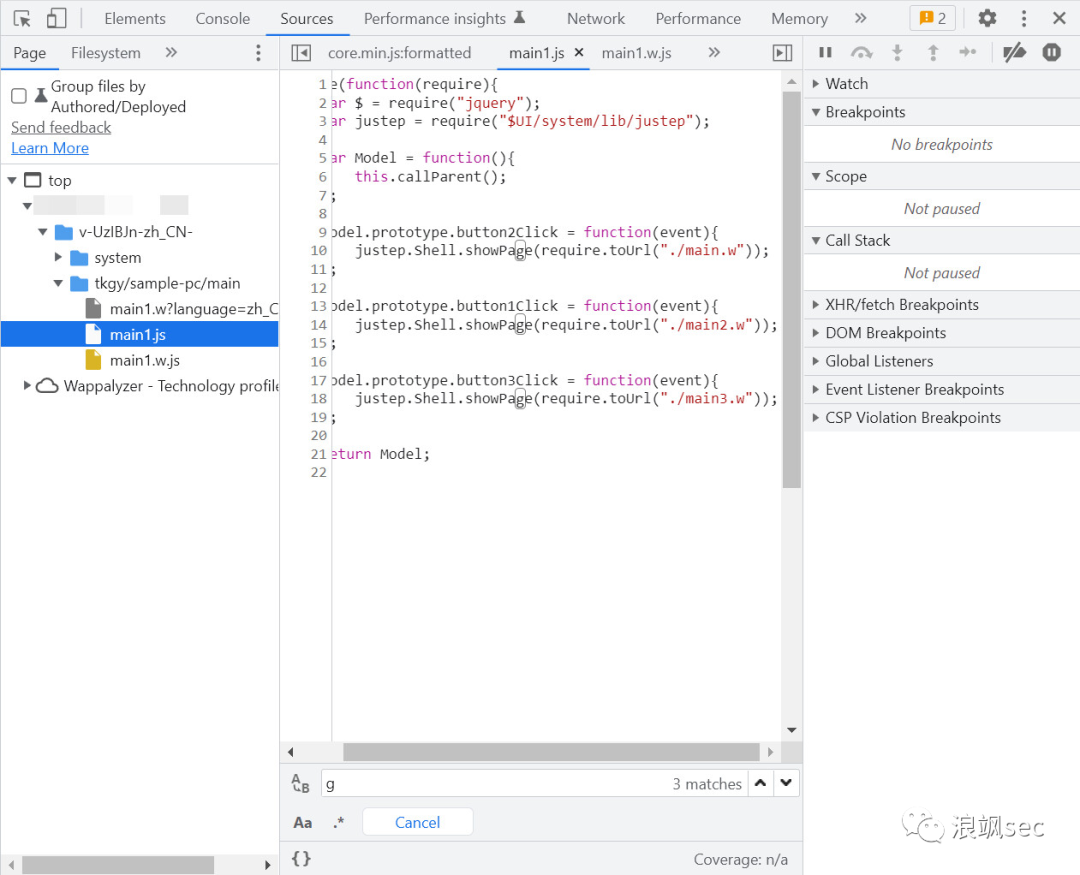Switch to the Elements tab

(135, 19)
